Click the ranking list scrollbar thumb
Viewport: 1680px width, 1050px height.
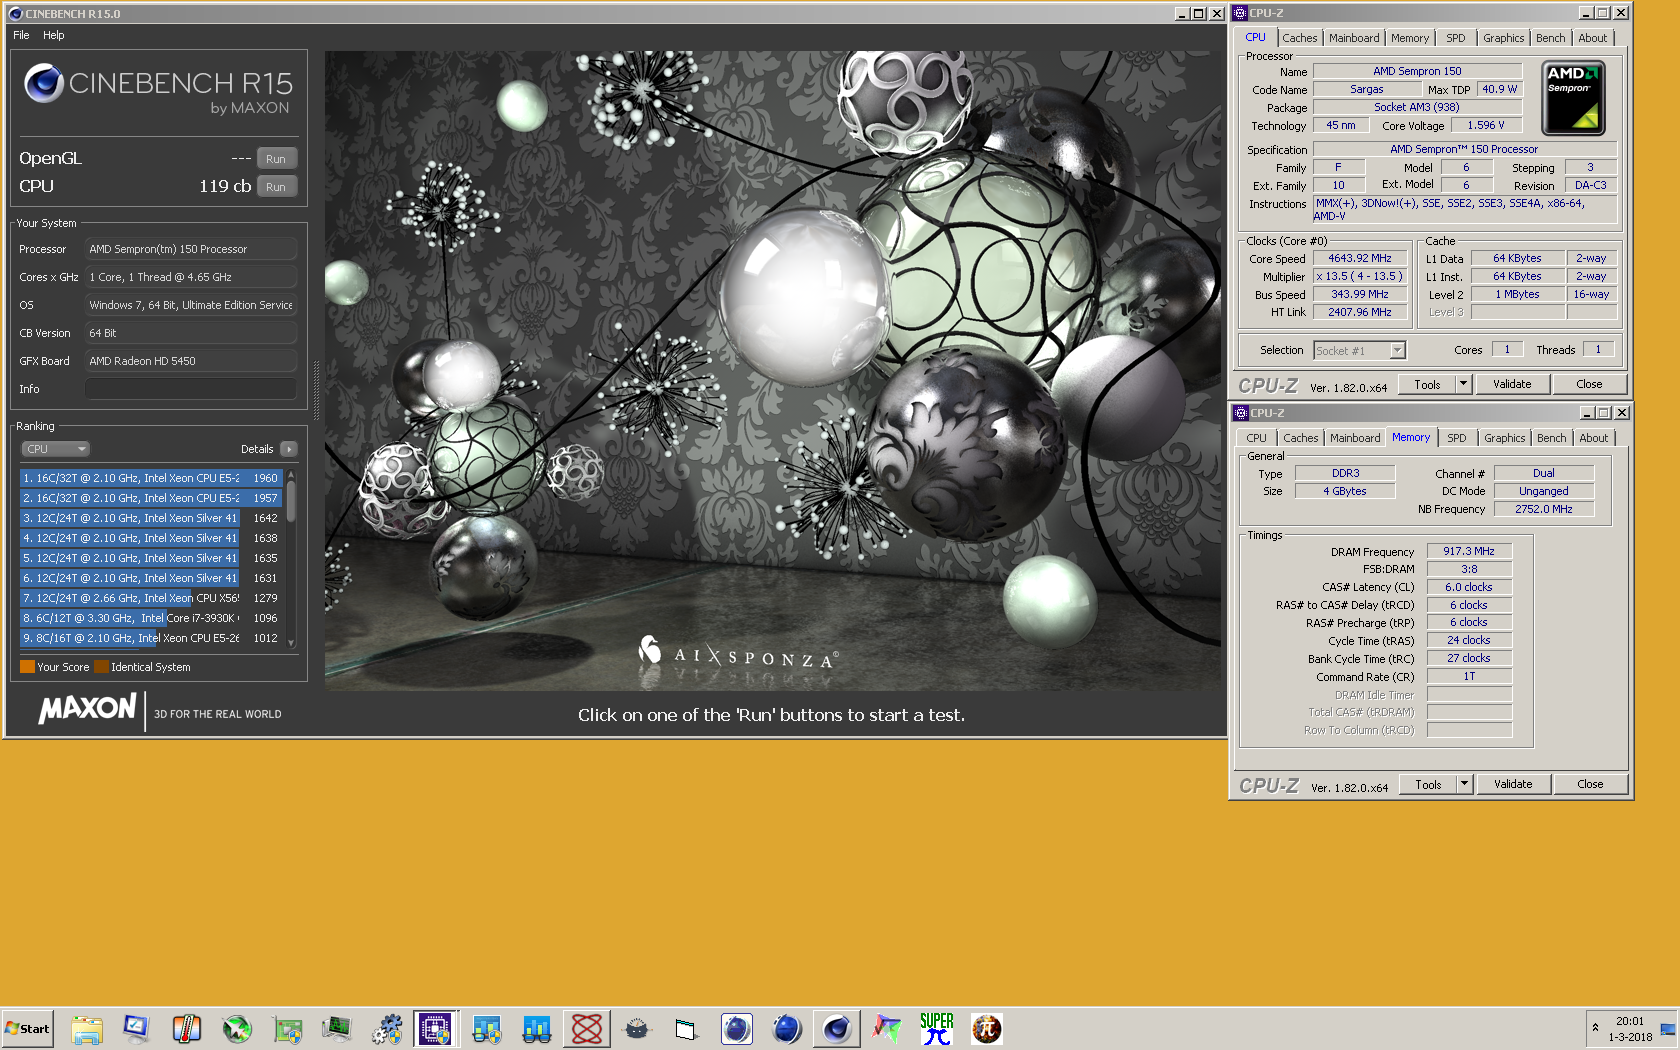click(291, 500)
